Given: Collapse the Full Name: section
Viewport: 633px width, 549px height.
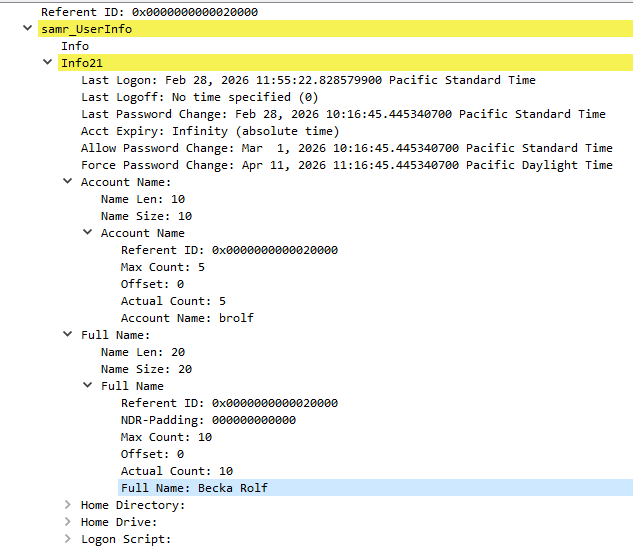Looking at the screenshot, I should pyautogui.click(x=68, y=334).
